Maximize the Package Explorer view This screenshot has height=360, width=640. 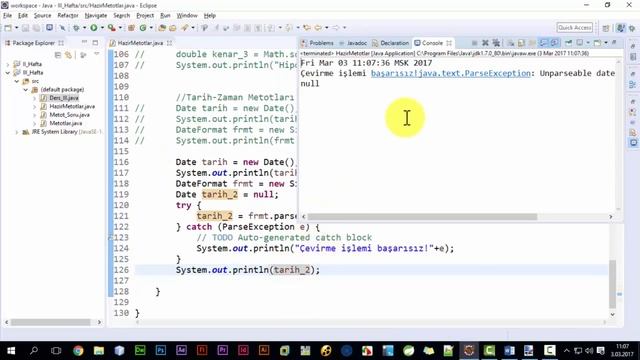95,42
